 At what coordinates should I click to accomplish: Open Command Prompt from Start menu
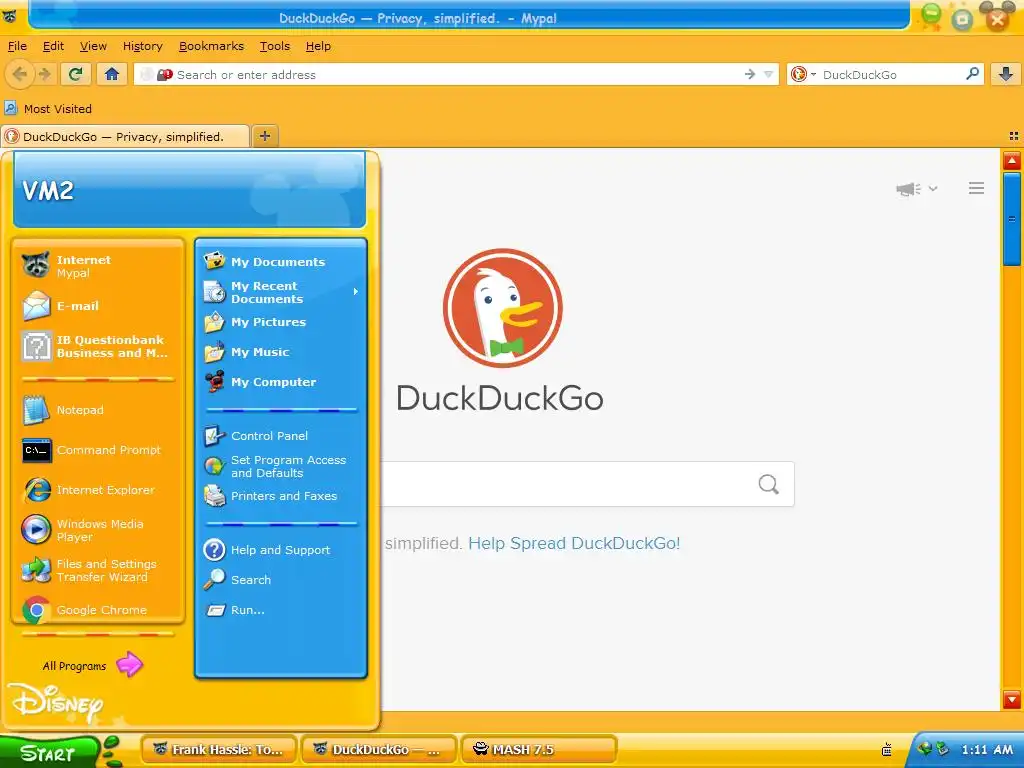point(98,450)
